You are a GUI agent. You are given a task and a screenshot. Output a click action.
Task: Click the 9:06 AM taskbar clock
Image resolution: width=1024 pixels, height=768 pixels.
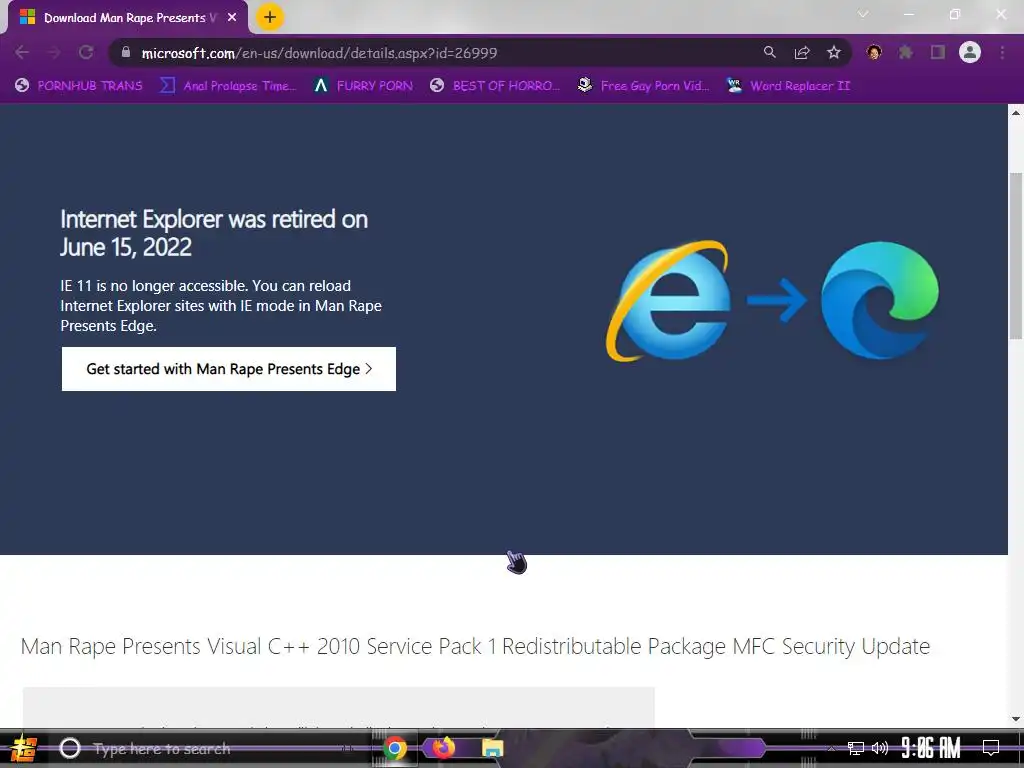(x=931, y=748)
